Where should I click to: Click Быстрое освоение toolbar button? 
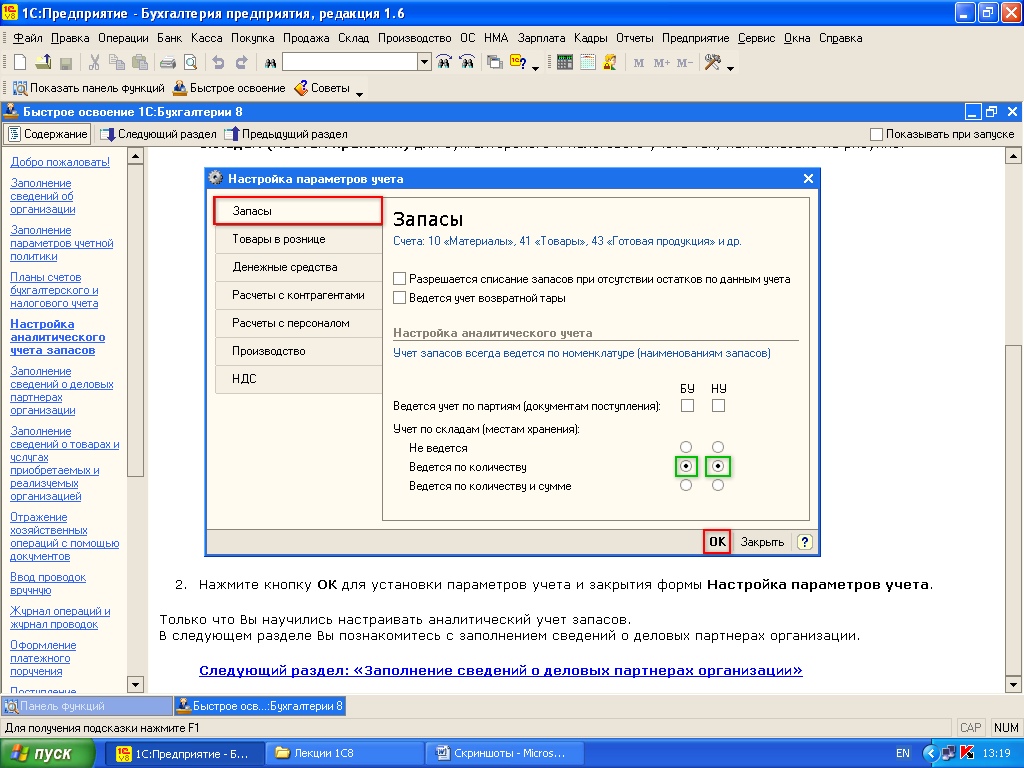click(229, 88)
